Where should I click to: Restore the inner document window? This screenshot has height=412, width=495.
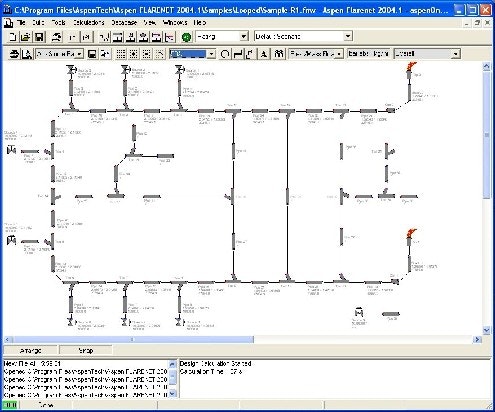(477, 23)
